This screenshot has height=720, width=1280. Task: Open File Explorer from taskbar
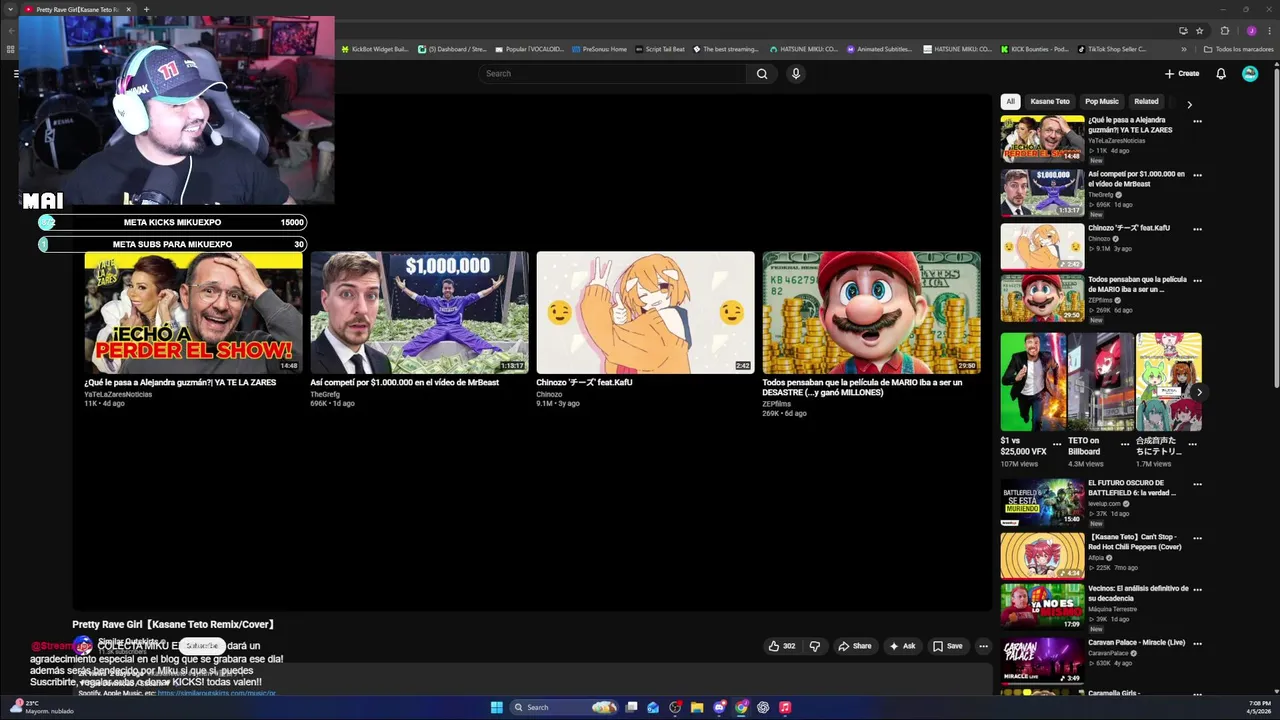[697, 707]
